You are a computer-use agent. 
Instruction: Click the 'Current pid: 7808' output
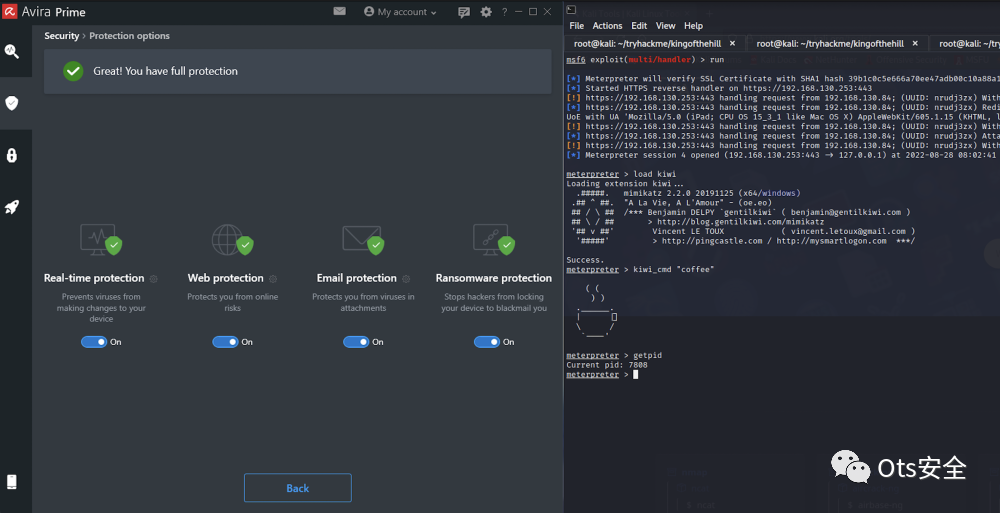click(x=607, y=366)
